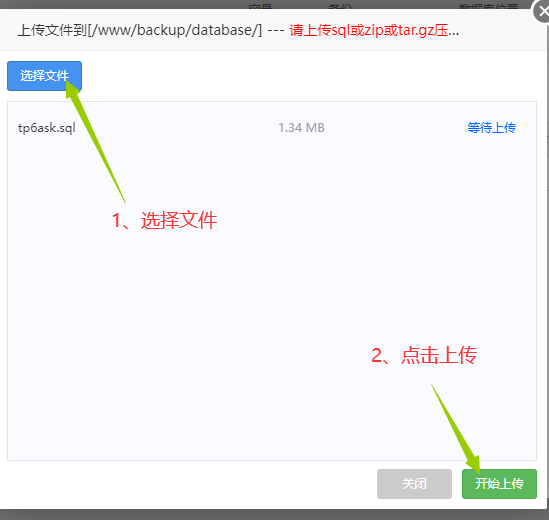Click the blue 选择文件 button
Screen dimensions: 549x520
click(44, 76)
